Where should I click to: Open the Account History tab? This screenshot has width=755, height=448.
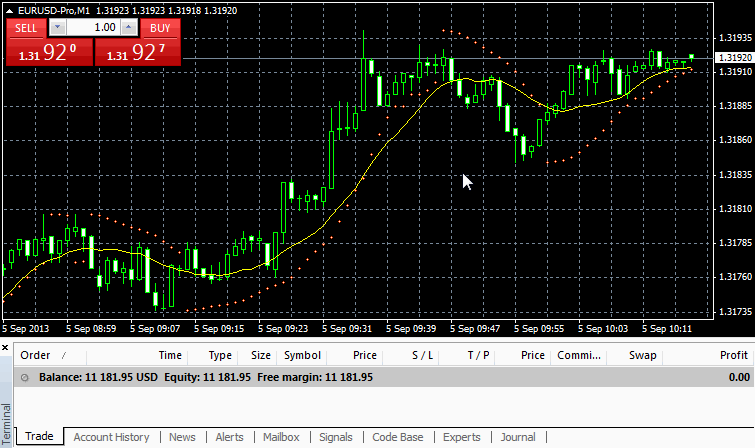point(111,437)
